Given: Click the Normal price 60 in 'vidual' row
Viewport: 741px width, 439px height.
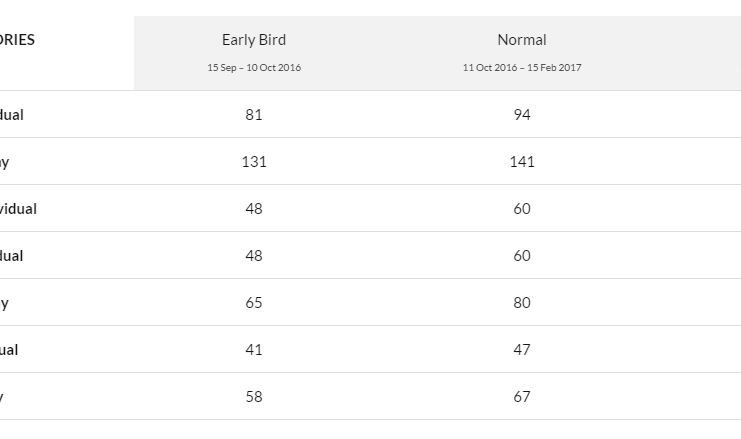Looking at the screenshot, I should [x=522, y=209].
